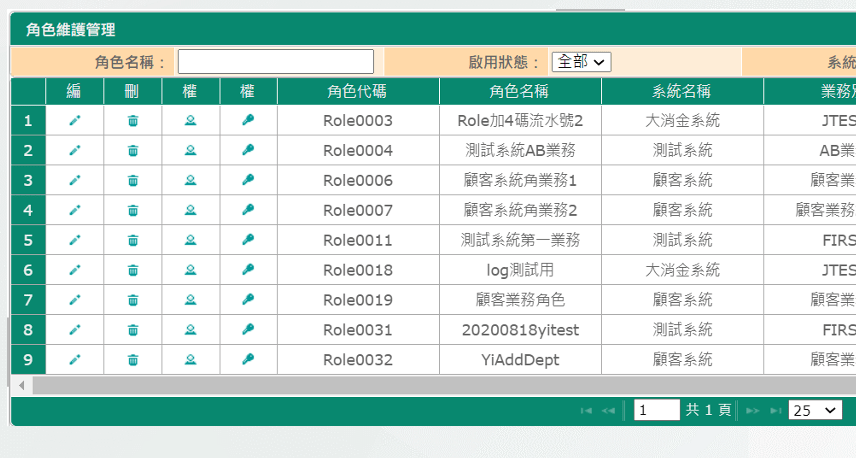Sort by 角色代碼 column header
This screenshot has width=856, height=458.
[357, 92]
